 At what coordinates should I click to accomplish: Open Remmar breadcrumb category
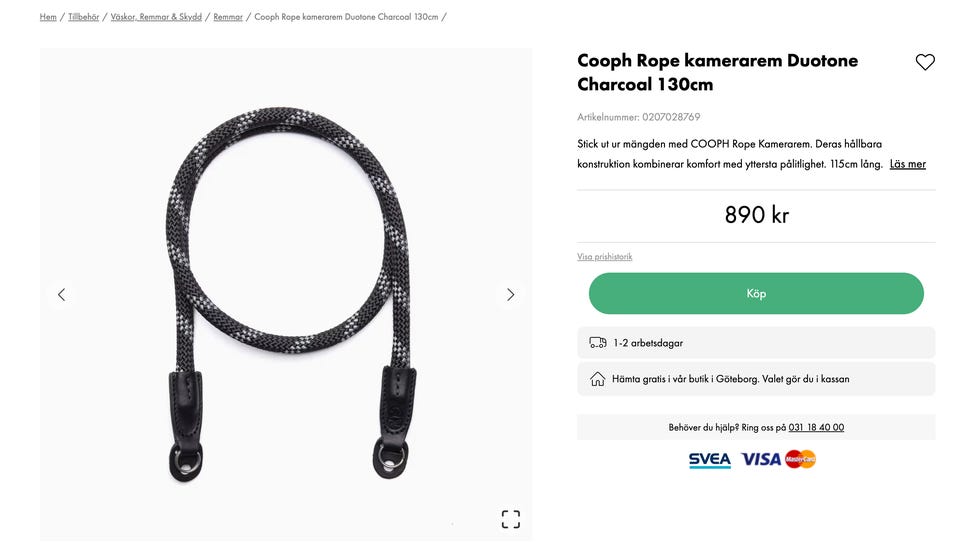coord(228,17)
